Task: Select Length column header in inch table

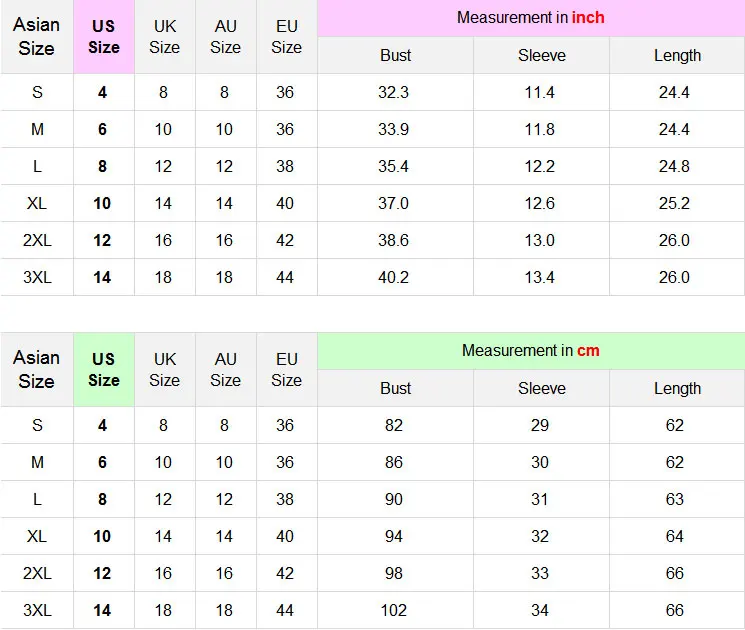Action: (677, 56)
